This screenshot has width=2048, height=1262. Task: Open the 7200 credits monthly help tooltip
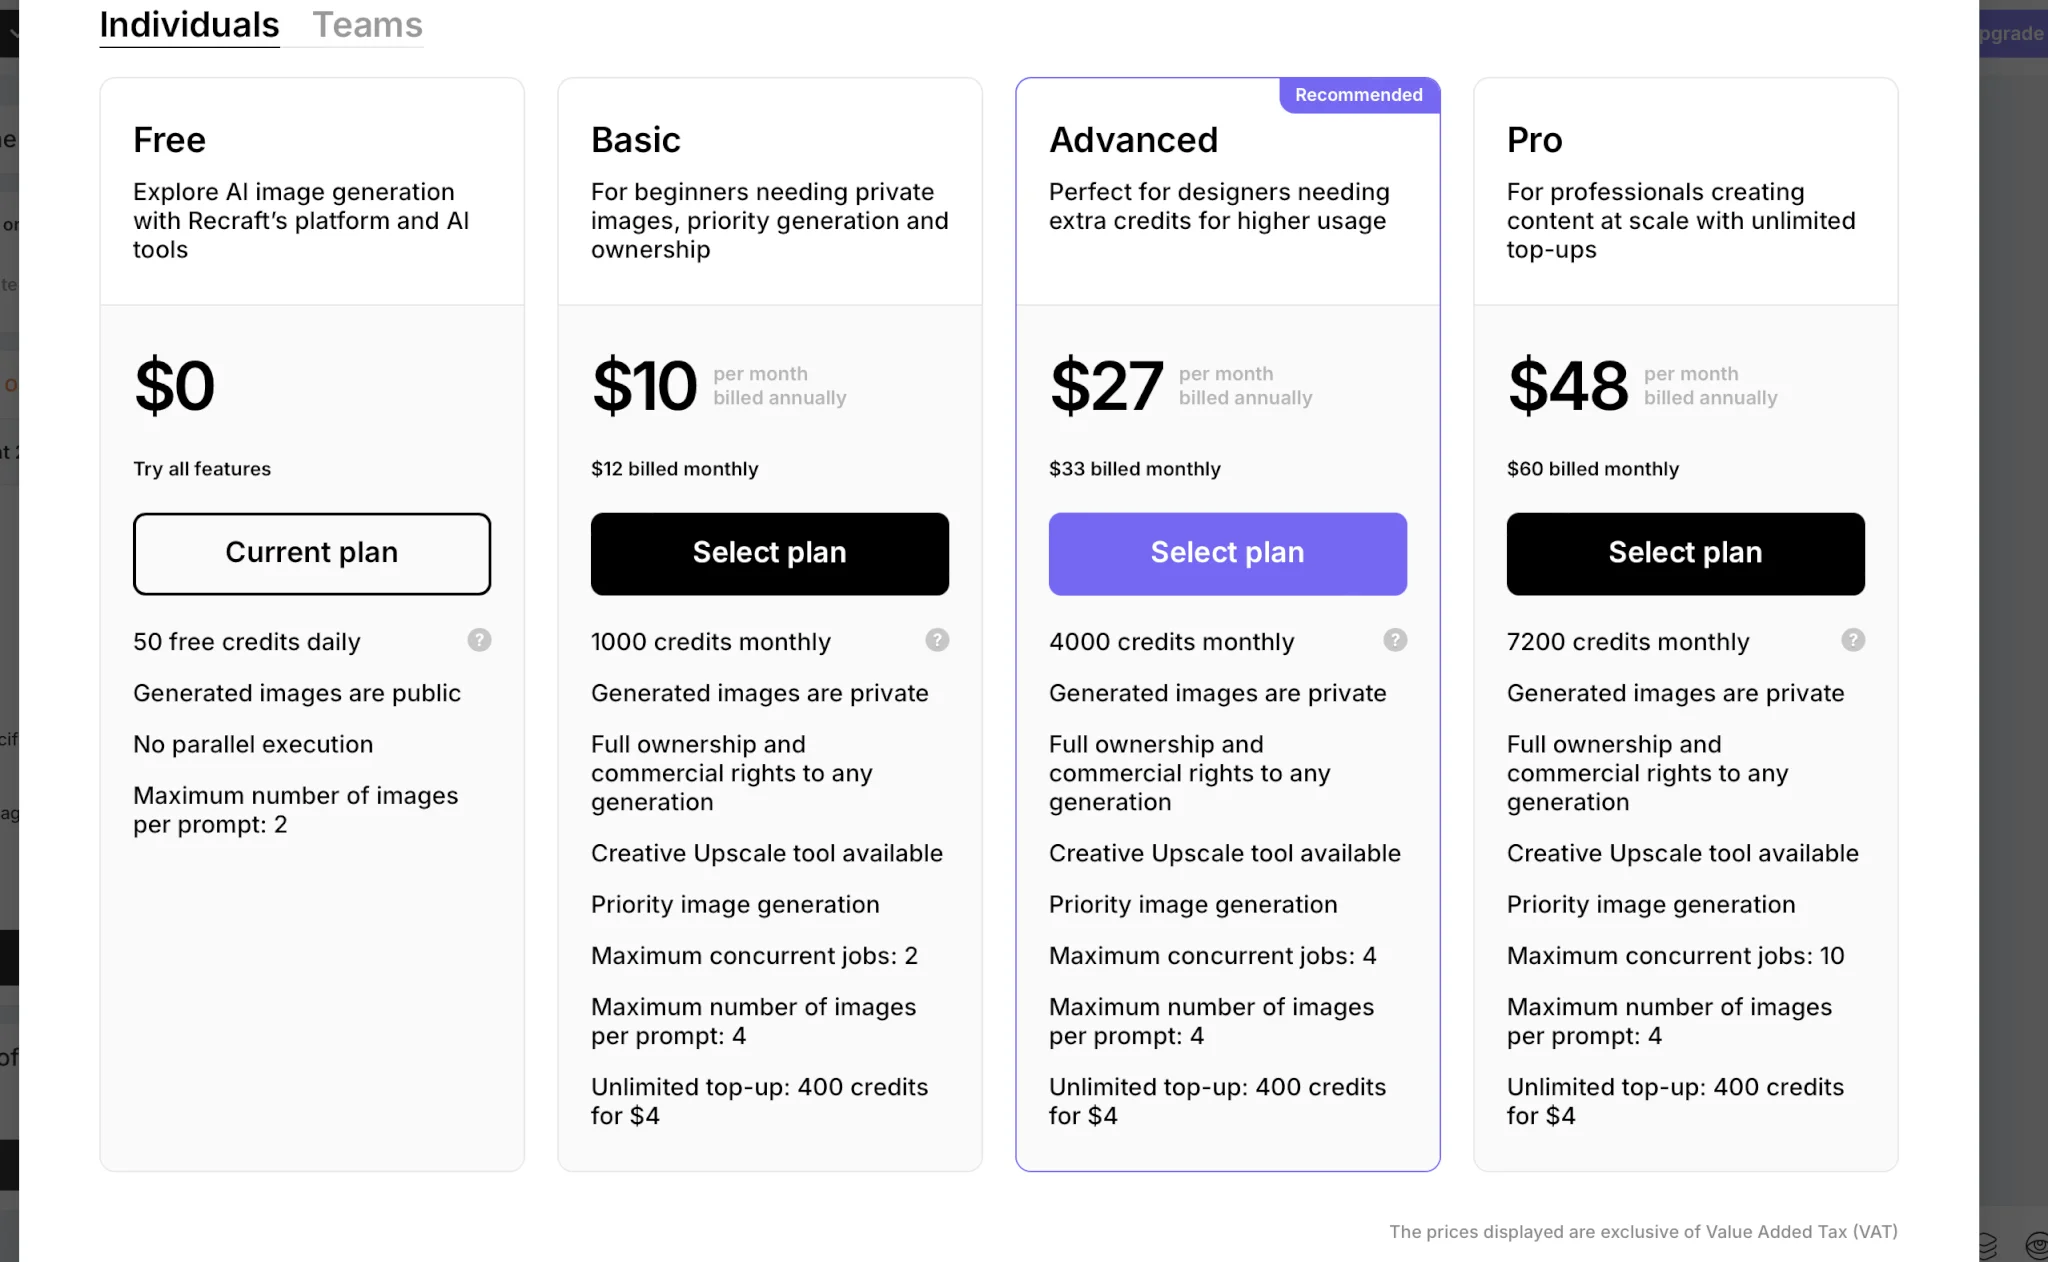tap(1853, 640)
